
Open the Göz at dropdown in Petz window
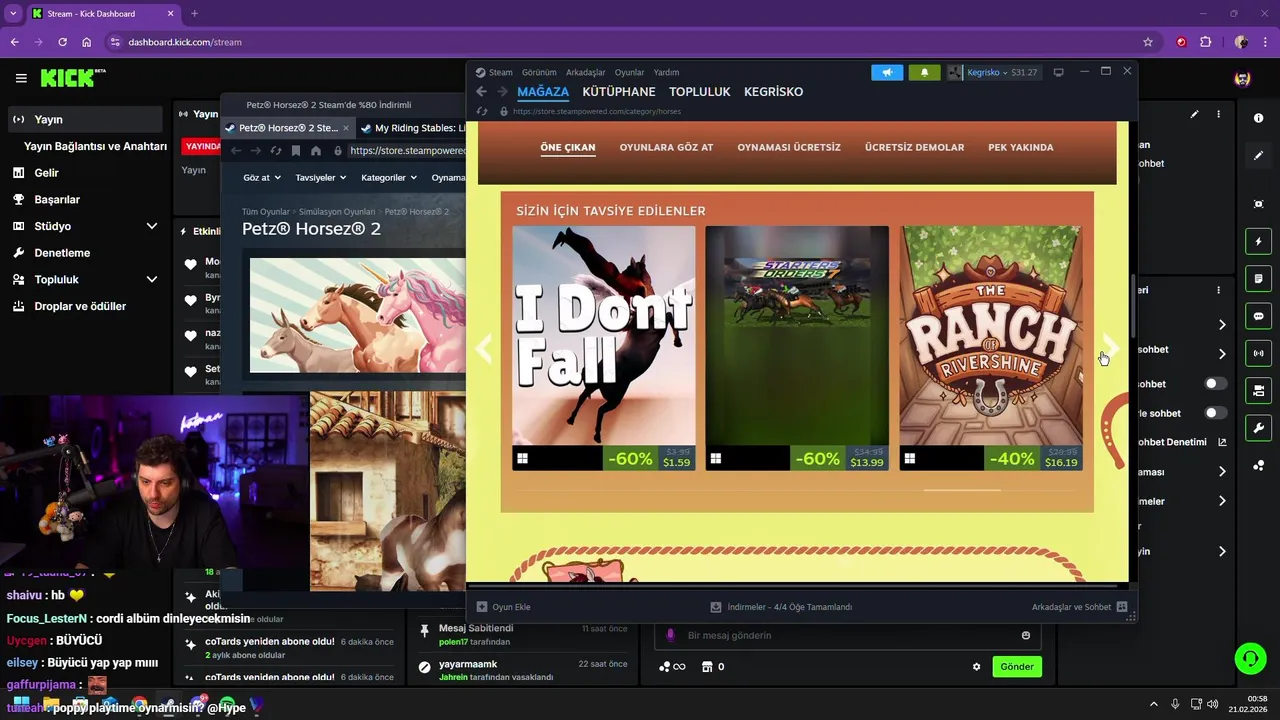pos(261,178)
